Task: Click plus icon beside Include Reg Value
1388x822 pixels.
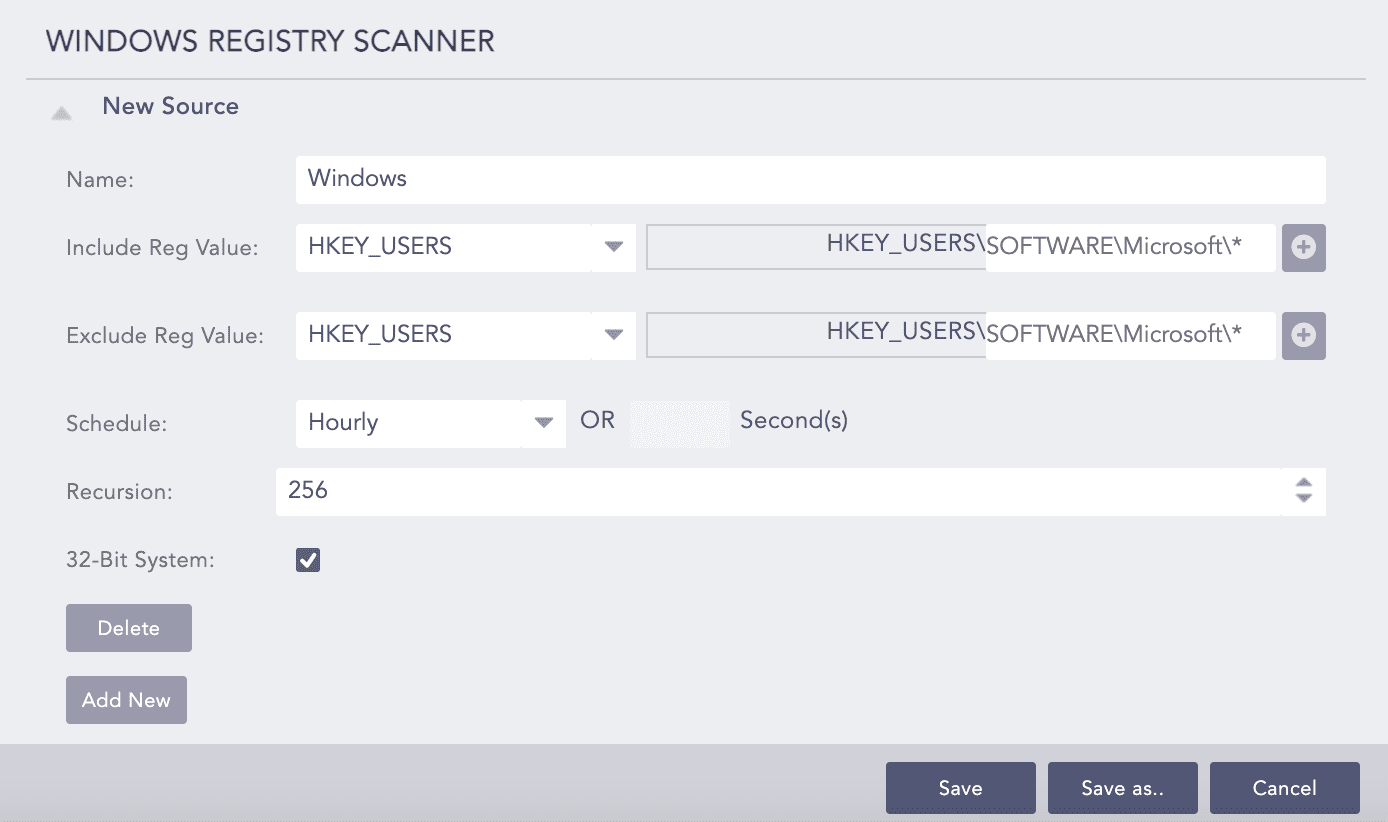Action: 1303,248
